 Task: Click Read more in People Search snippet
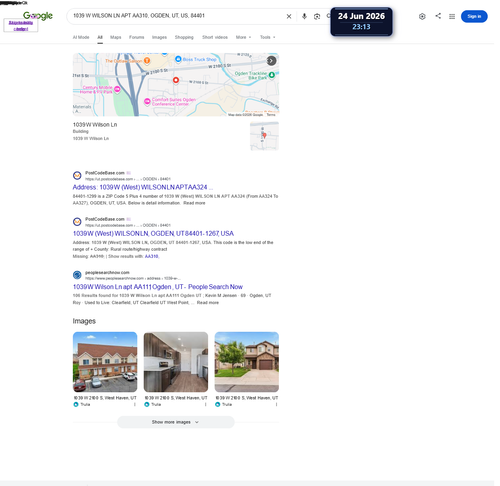coord(208,303)
